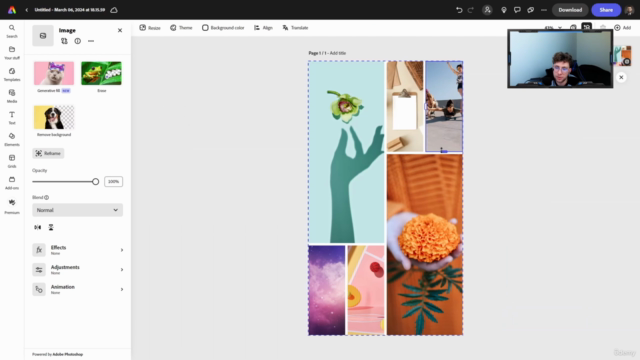Click Translate in the toolbar
The image size is (640, 360).
[295, 28]
